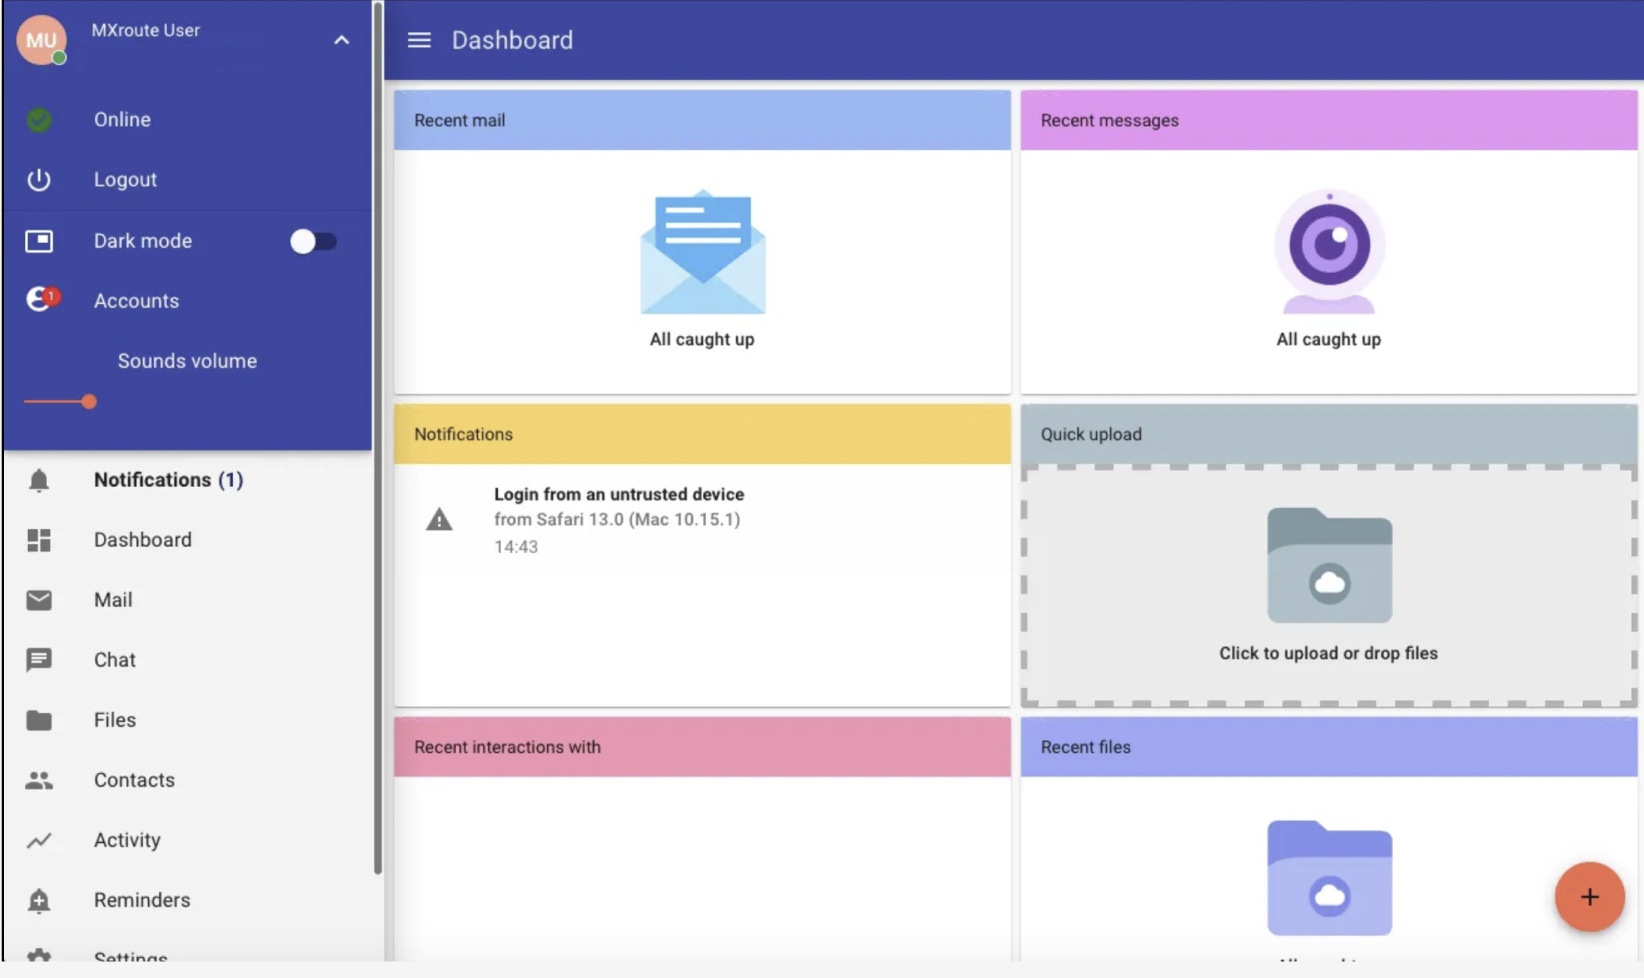Click the sidebar vertical scrollbar
The image size is (1644, 978).
[378, 440]
